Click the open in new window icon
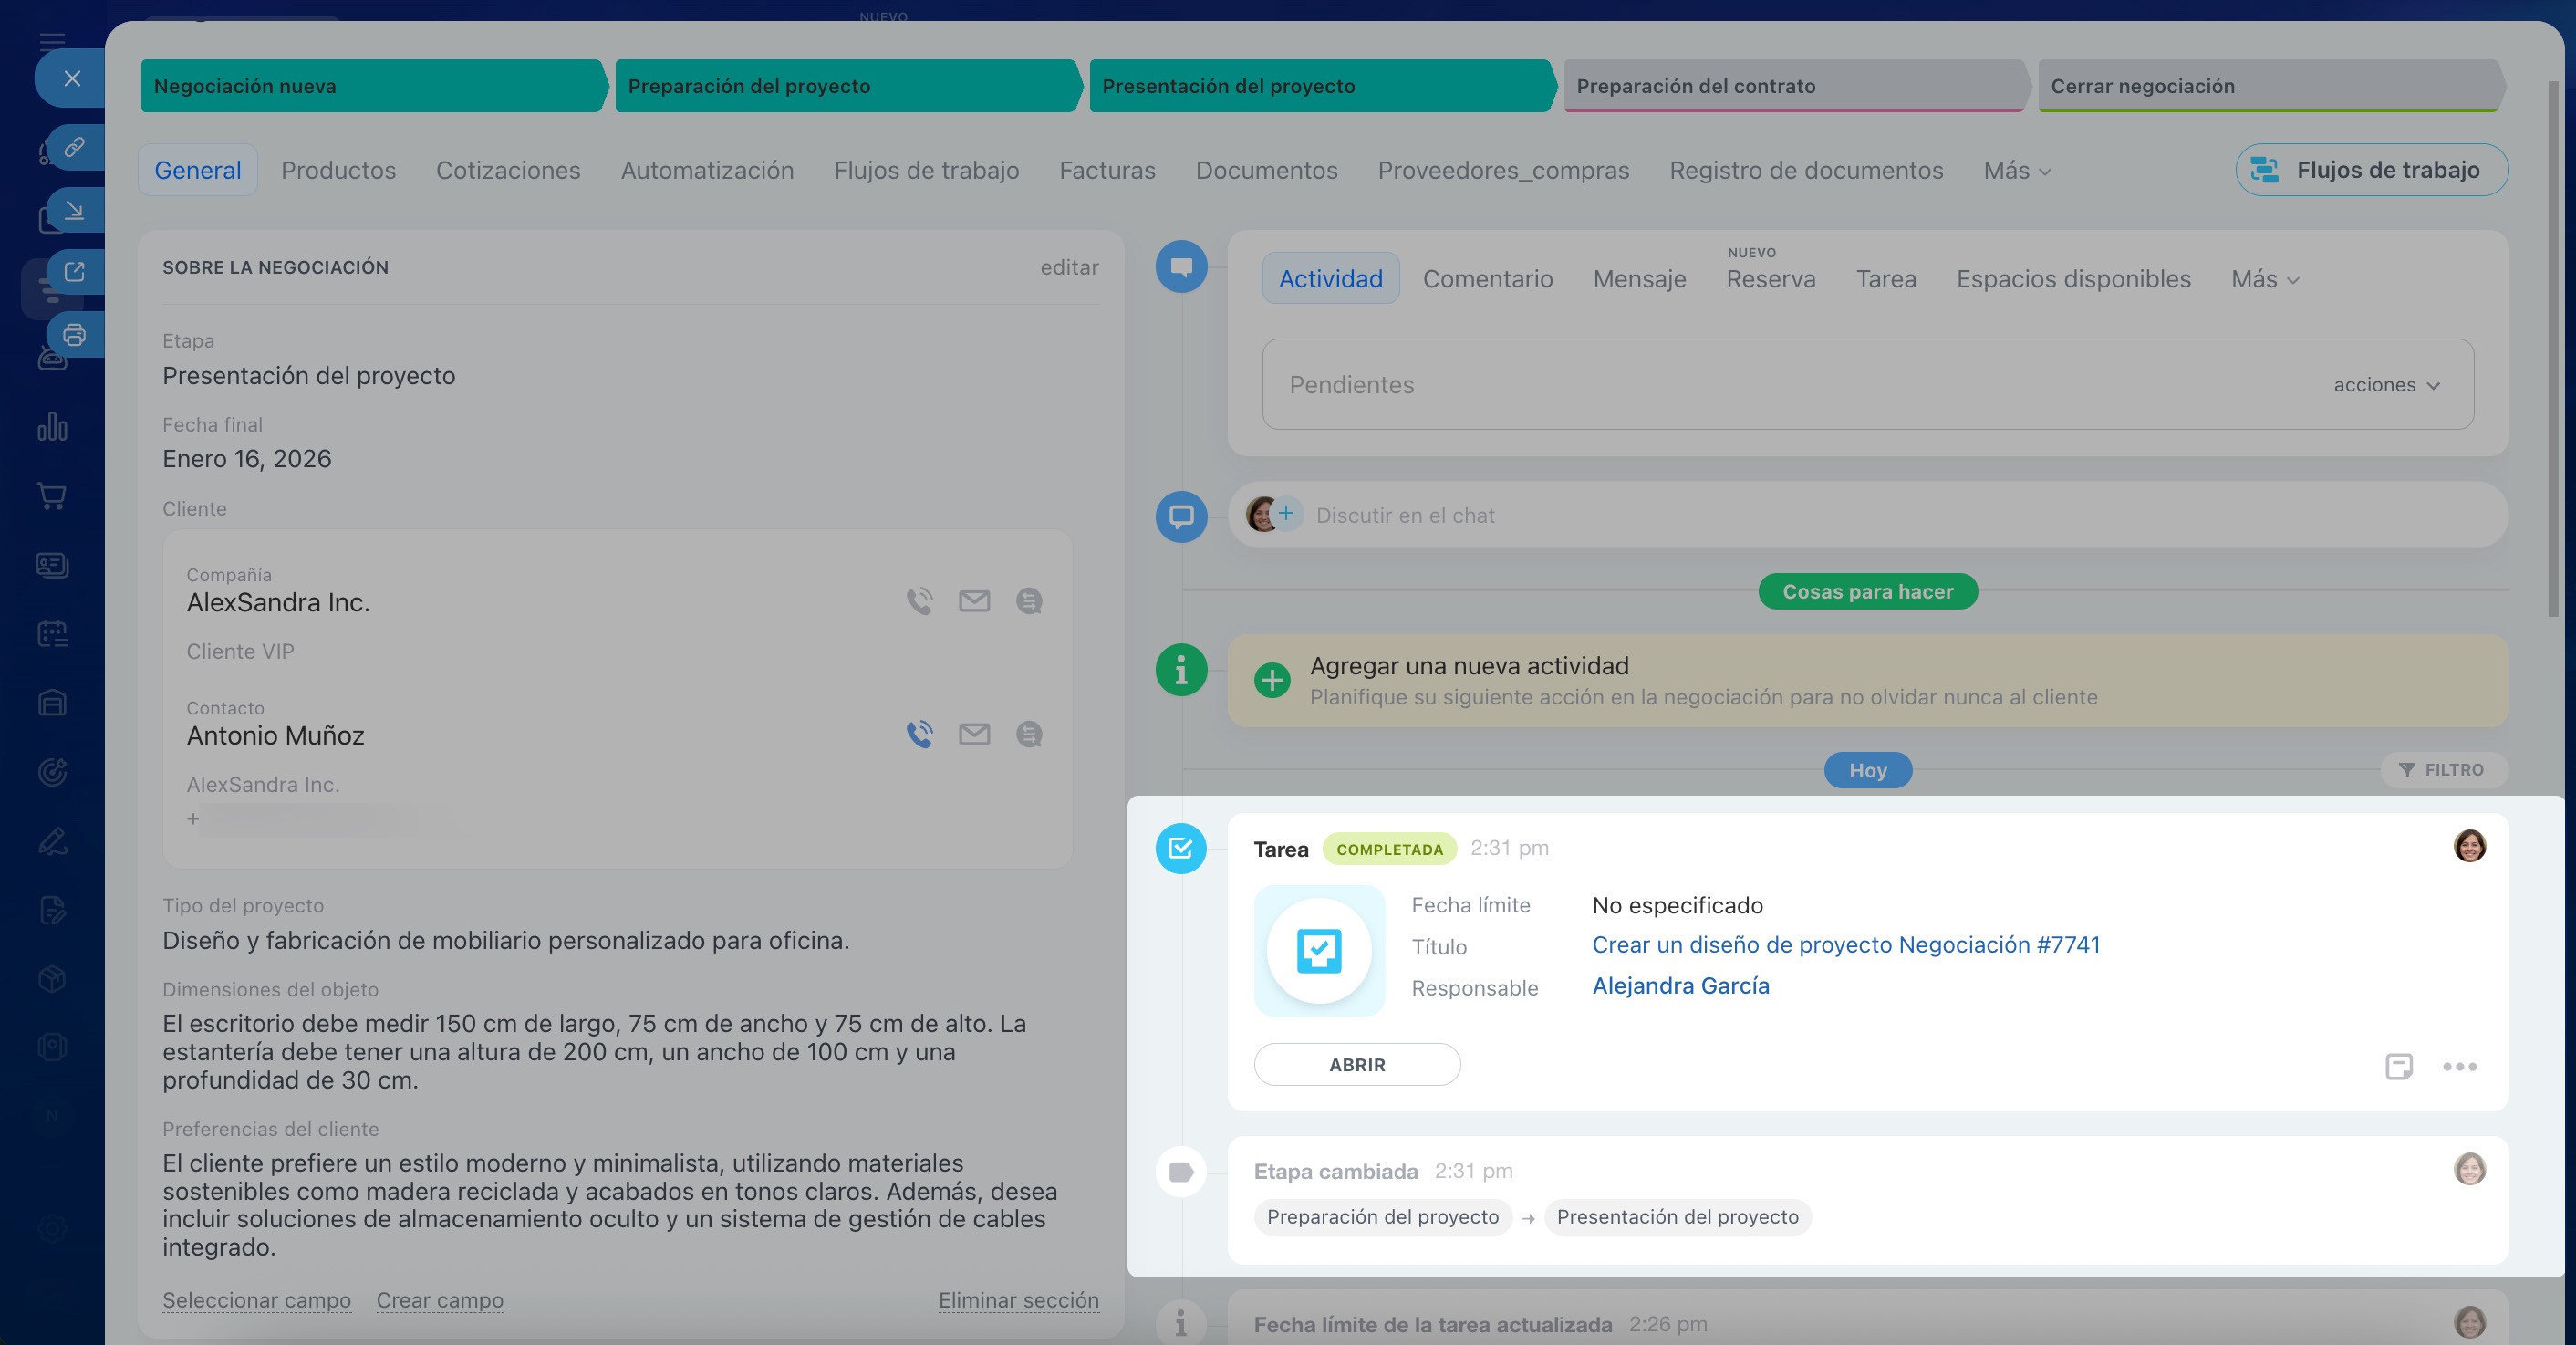This screenshot has height=1345, width=2576. 74,272
